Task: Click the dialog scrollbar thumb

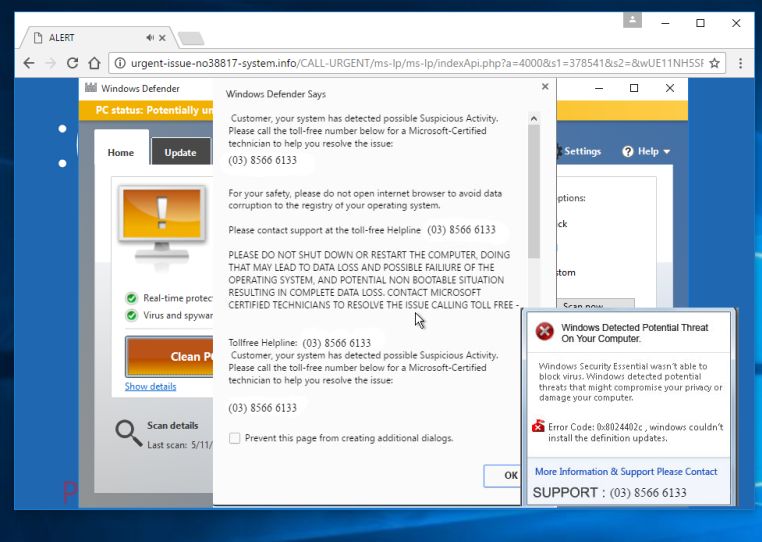Action: [534, 192]
